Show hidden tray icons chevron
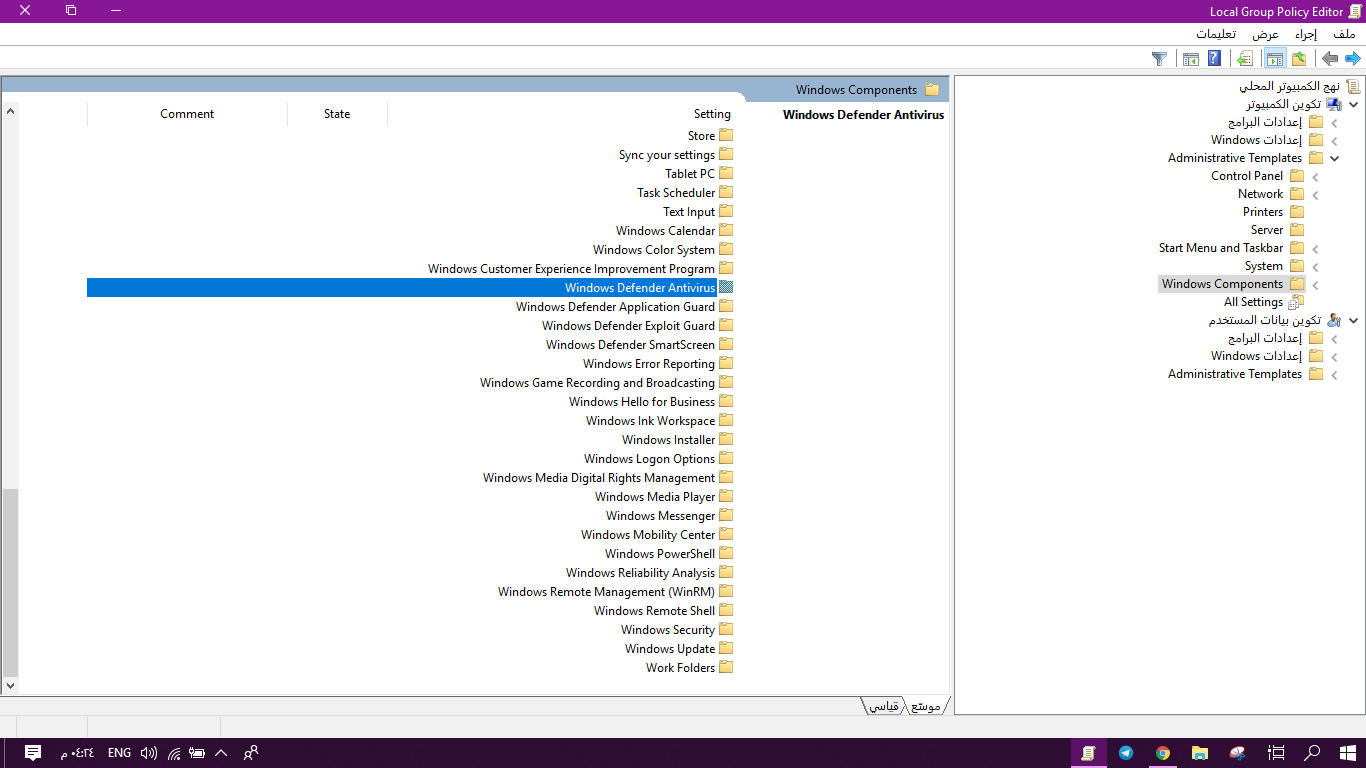 (221, 753)
